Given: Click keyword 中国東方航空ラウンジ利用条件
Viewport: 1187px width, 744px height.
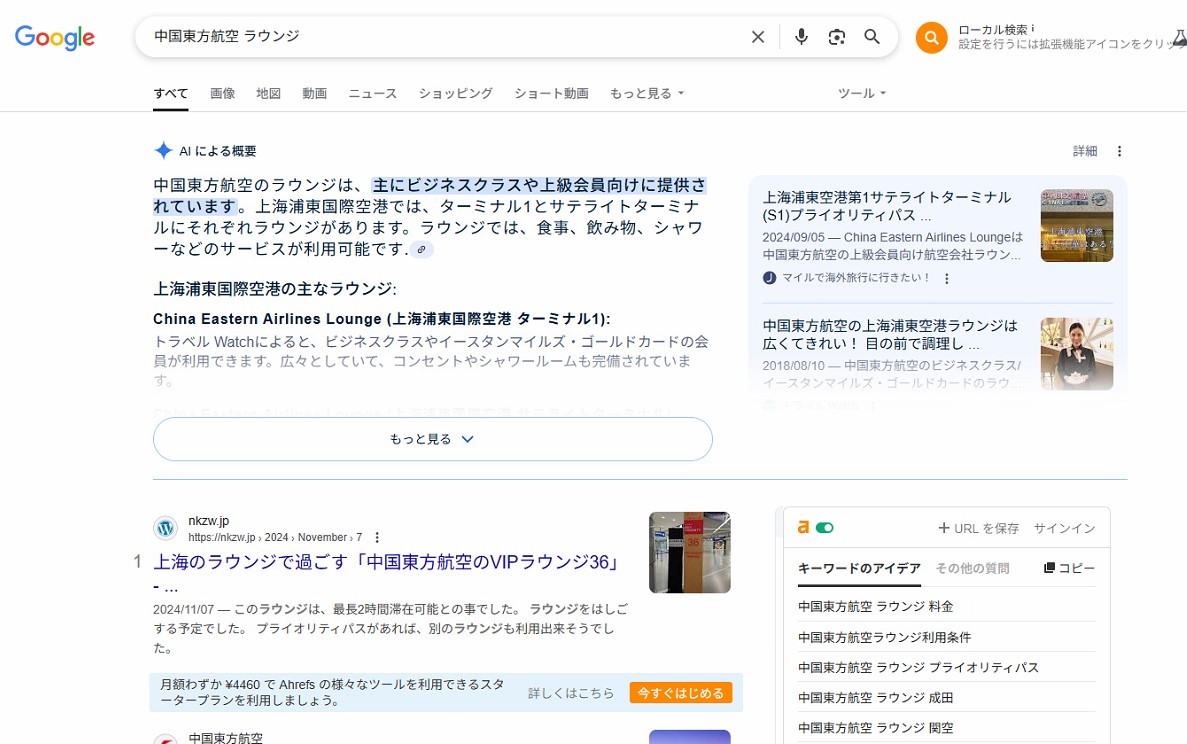Looking at the screenshot, I should 884,637.
